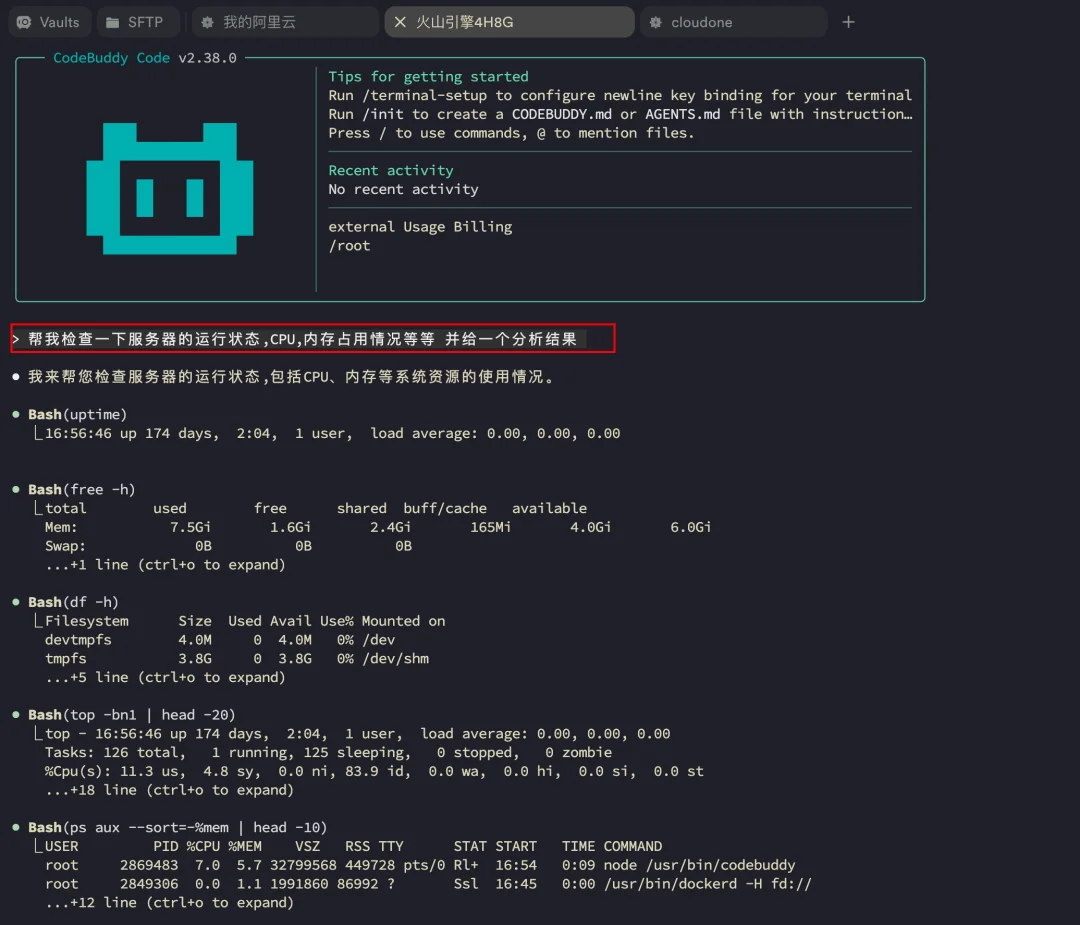Expand the hidden +1 line under free -h
The width and height of the screenshot is (1080, 925).
click(165, 565)
